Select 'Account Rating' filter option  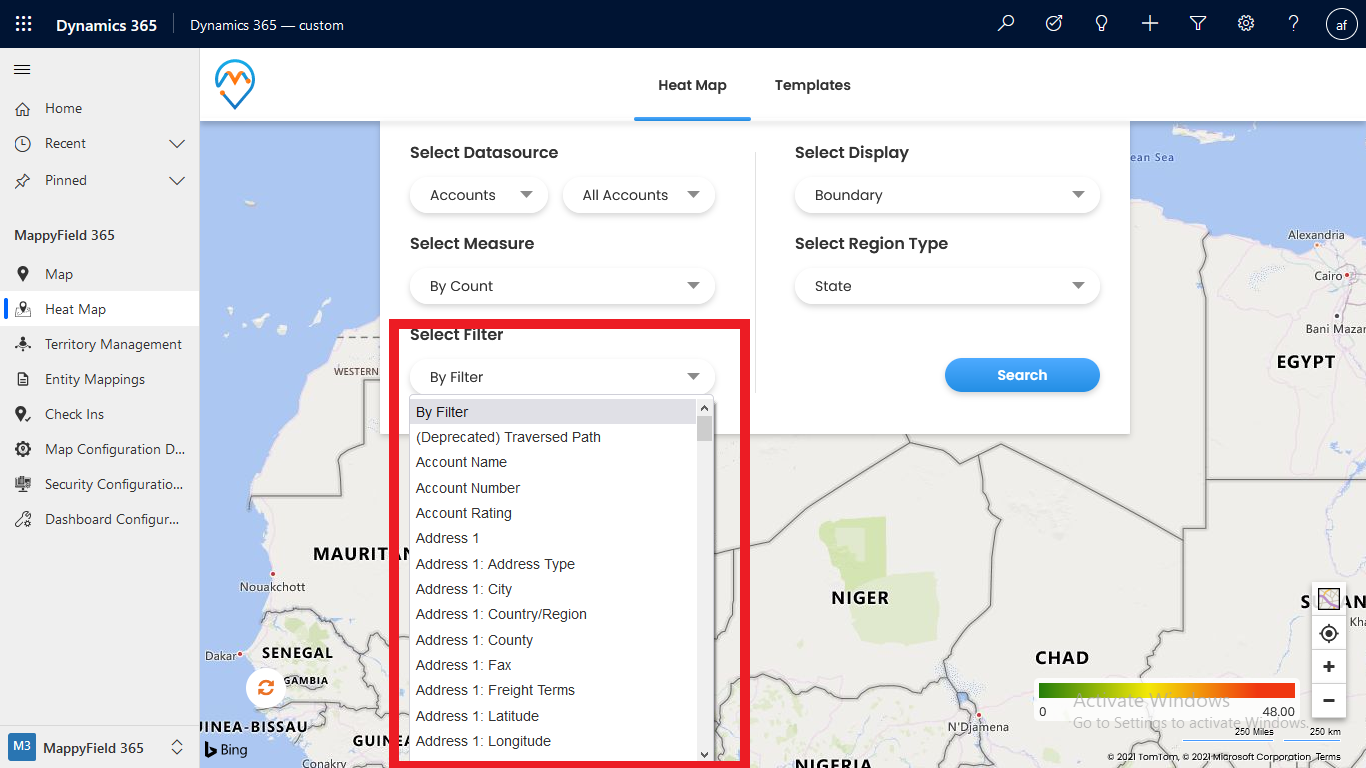553,513
